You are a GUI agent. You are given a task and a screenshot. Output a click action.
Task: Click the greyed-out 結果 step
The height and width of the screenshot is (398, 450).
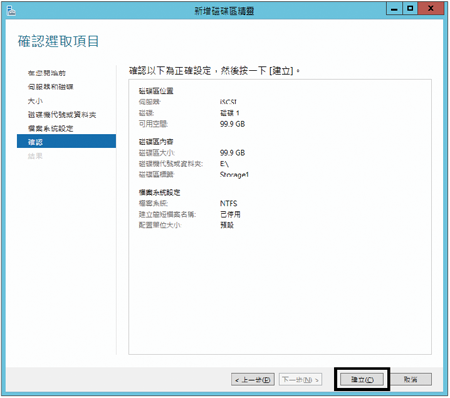[x=35, y=156]
